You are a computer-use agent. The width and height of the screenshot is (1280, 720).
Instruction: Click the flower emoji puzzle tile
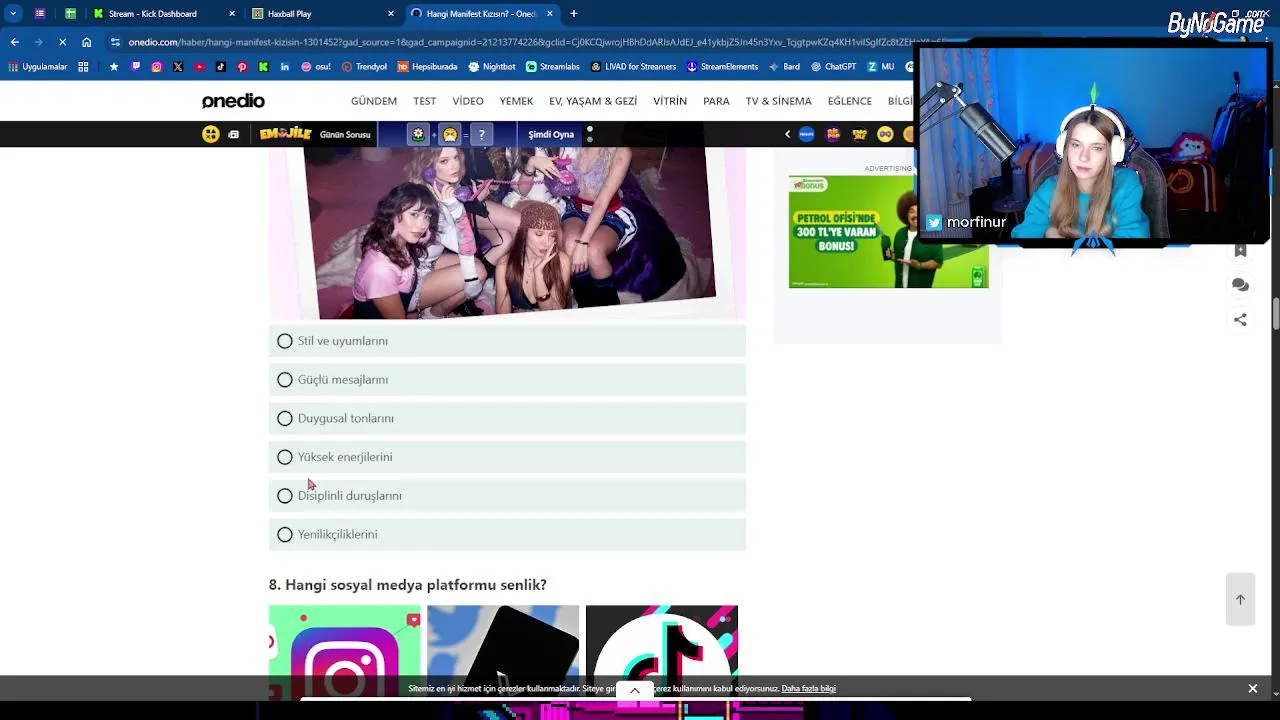click(x=418, y=134)
